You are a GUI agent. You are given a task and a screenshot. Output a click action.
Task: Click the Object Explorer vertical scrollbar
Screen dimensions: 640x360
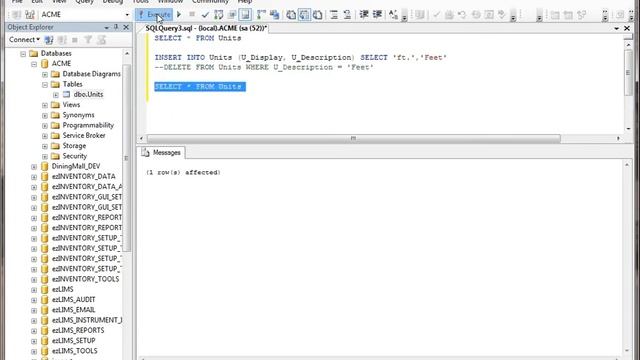[x=127, y=157]
